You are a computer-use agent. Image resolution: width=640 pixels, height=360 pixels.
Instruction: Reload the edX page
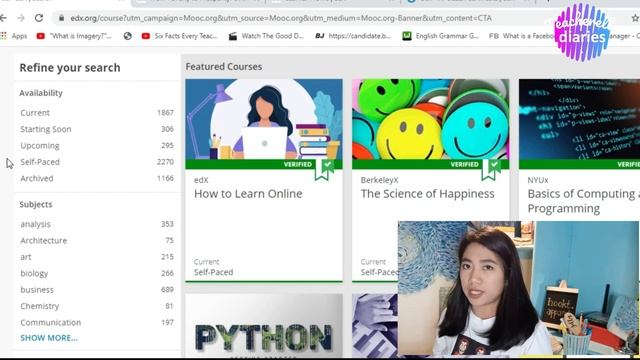click(39, 18)
